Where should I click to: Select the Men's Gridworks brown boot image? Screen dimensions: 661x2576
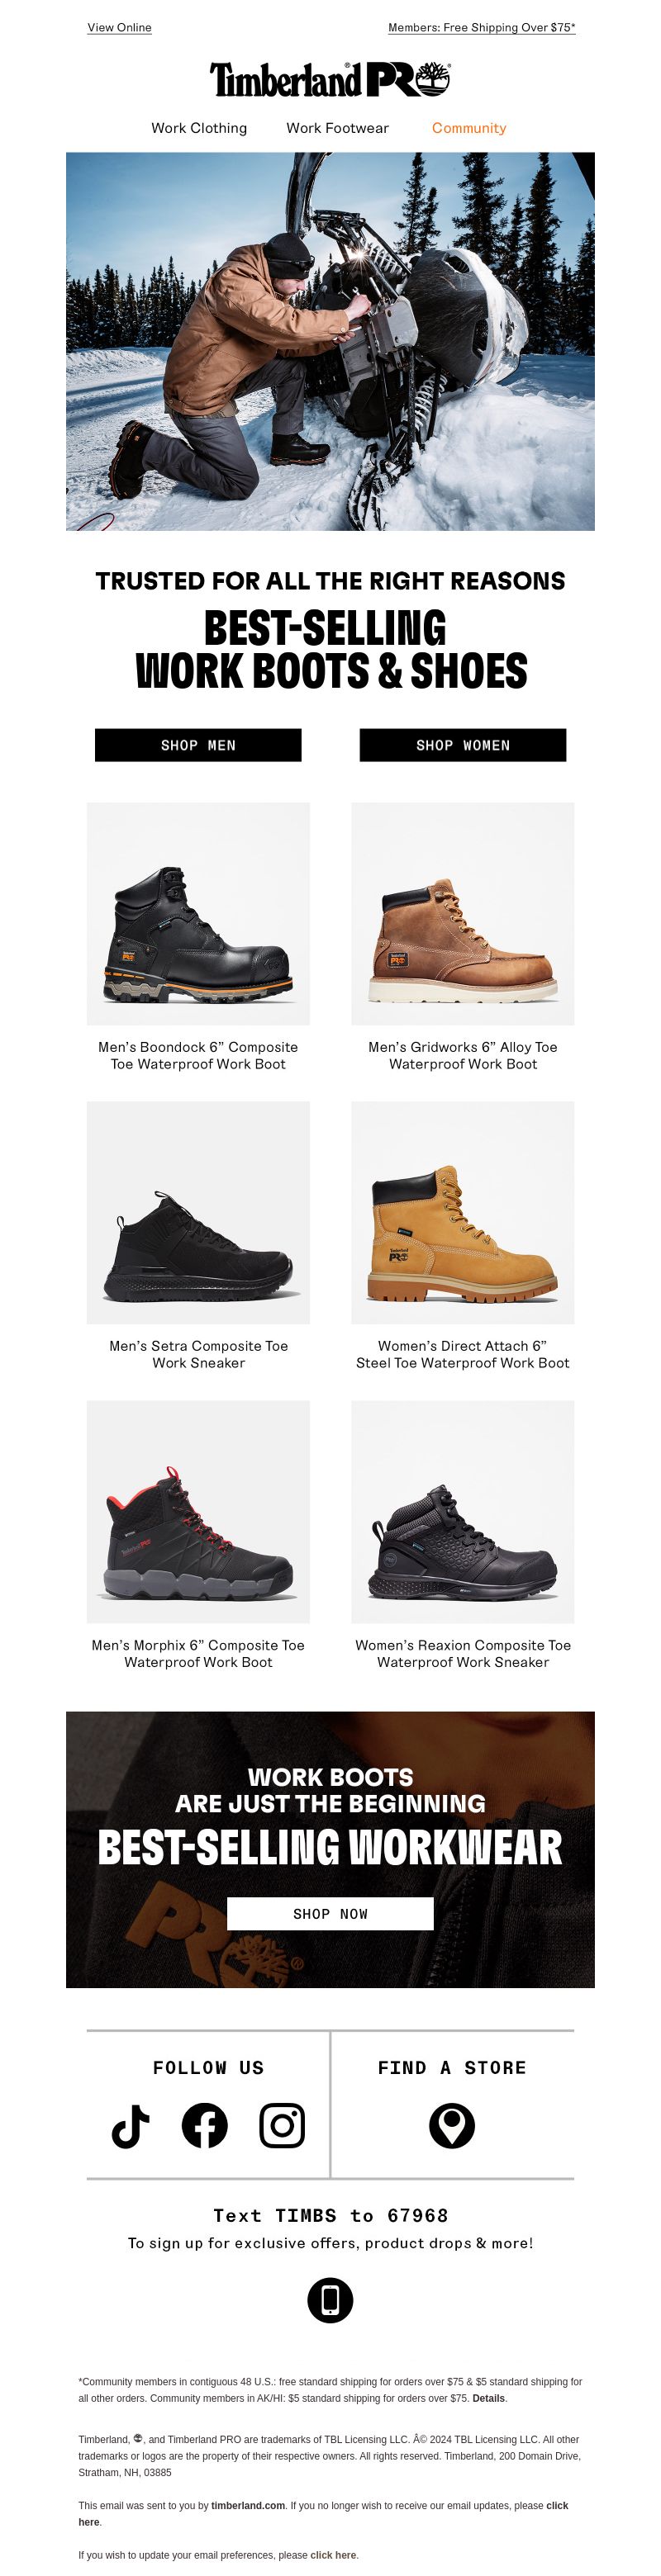[x=463, y=913]
